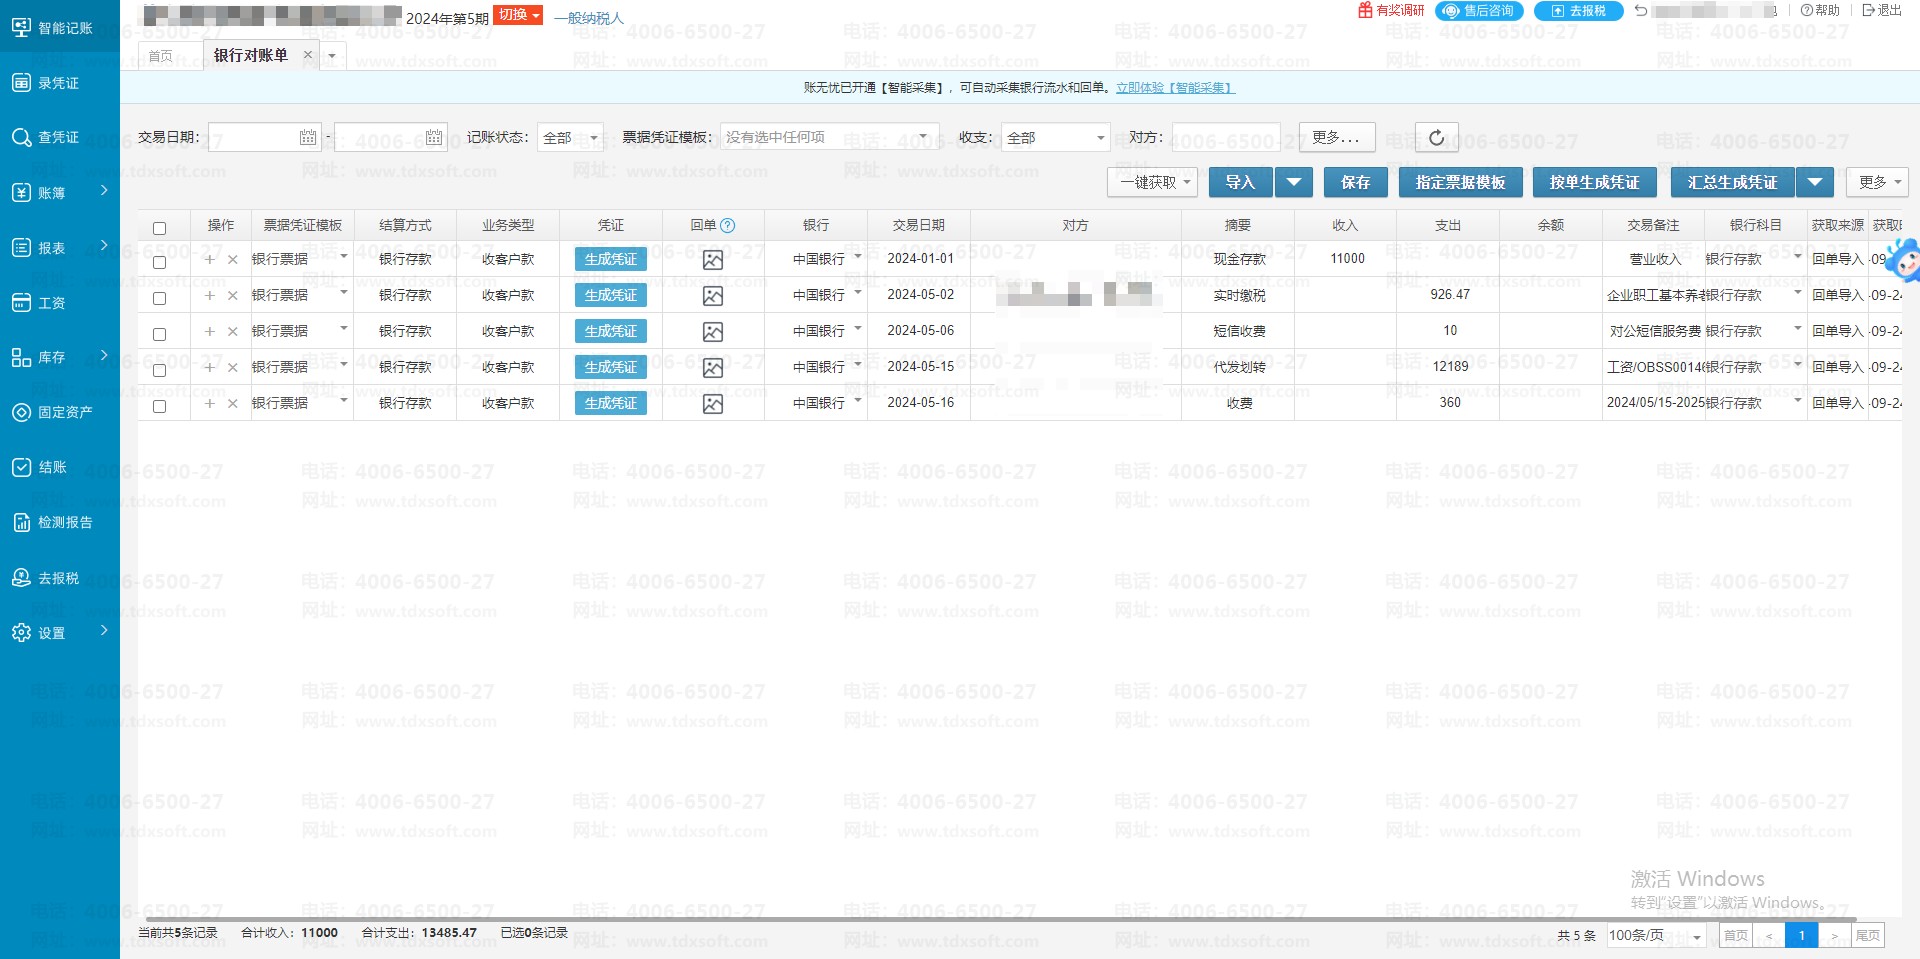This screenshot has height=959, width=1920.
Task: Open the start date calendar picker icon
Action: (x=308, y=138)
